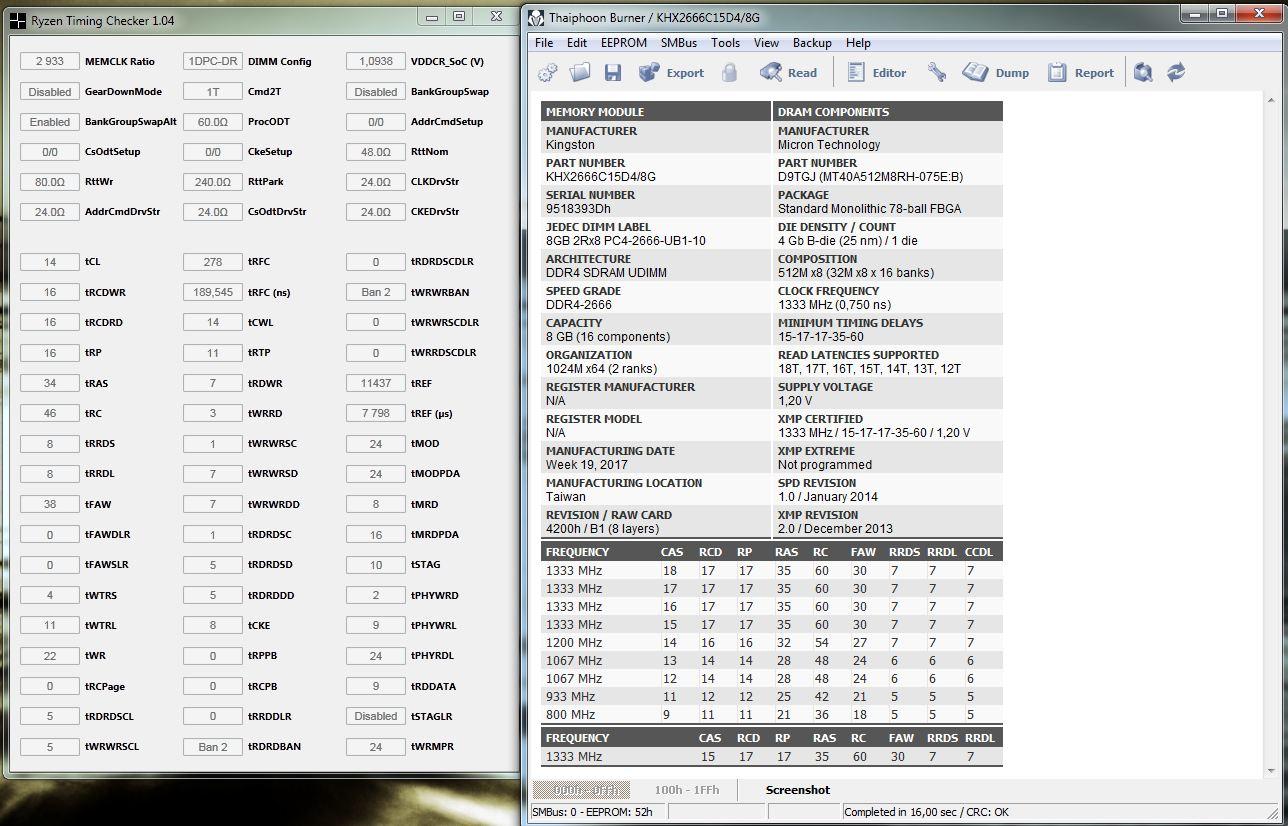Click the VDDCR_SoC voltage field
Image resolution: width=1288 pixels, height=826 pixels.
coord(376,61)
